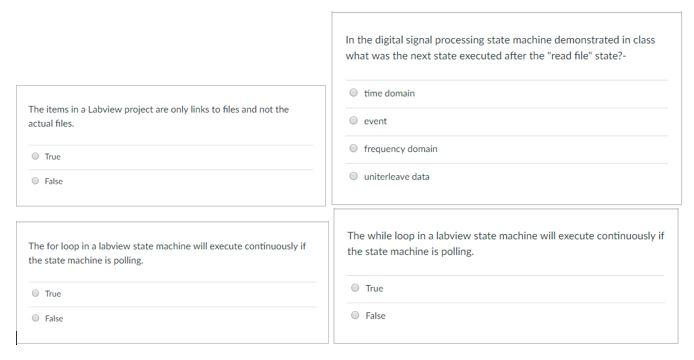The width and height of the screenshot is (694, 360).
Task: Select False for the for loop question
Action: click(x=35, y=318)
